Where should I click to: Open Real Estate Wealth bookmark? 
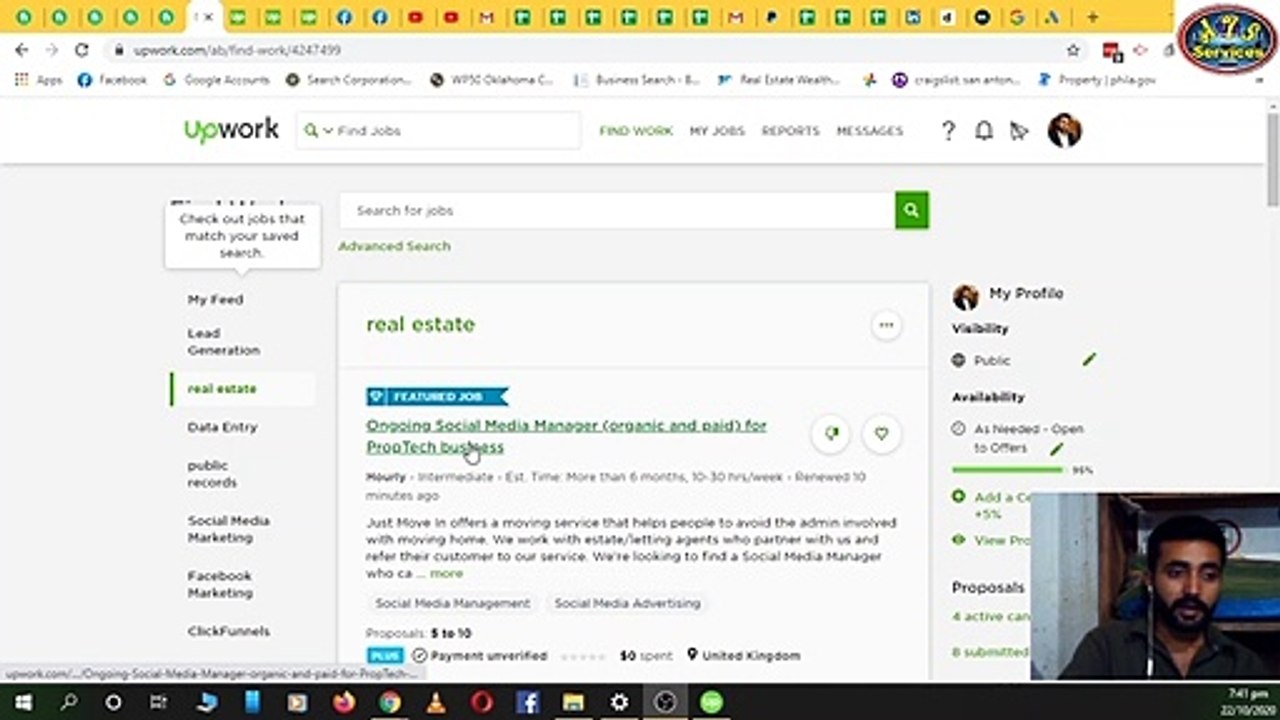coord(779,80)
